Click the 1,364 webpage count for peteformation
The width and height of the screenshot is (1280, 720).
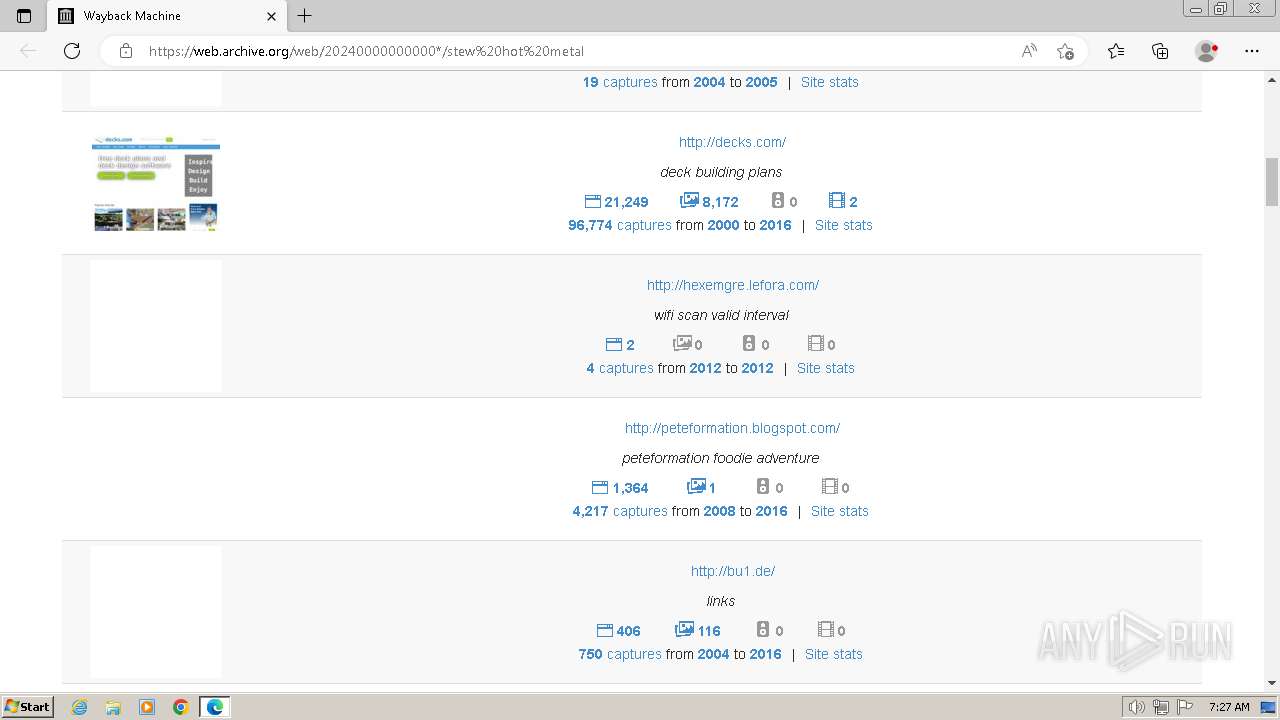pos(630,488)
